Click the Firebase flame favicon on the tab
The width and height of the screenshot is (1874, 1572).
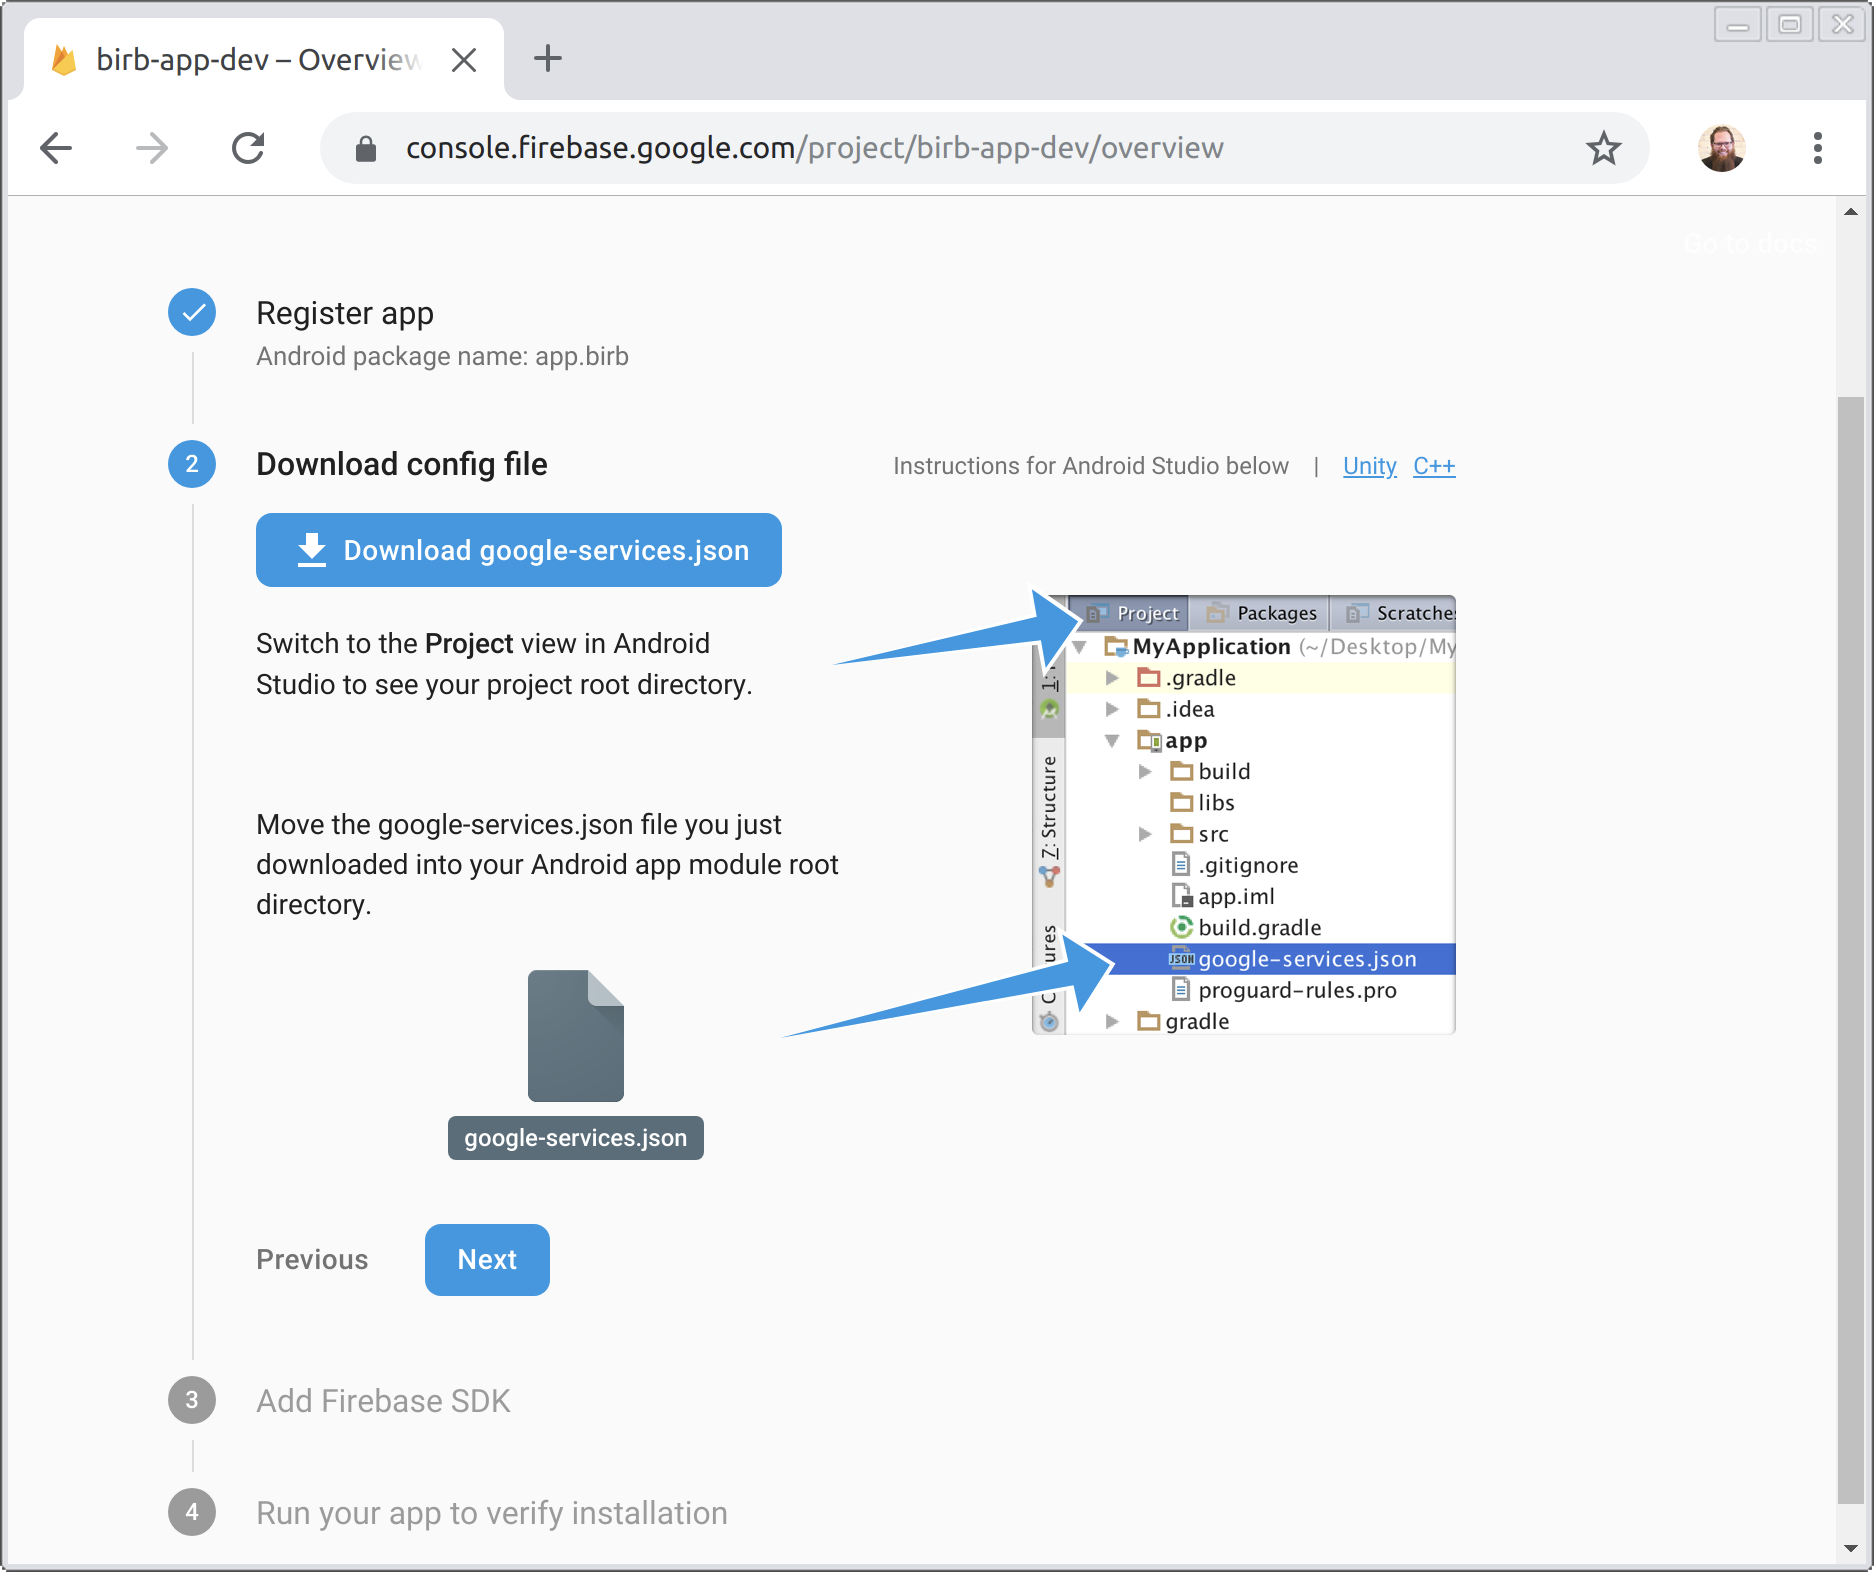tap(64, 59)
